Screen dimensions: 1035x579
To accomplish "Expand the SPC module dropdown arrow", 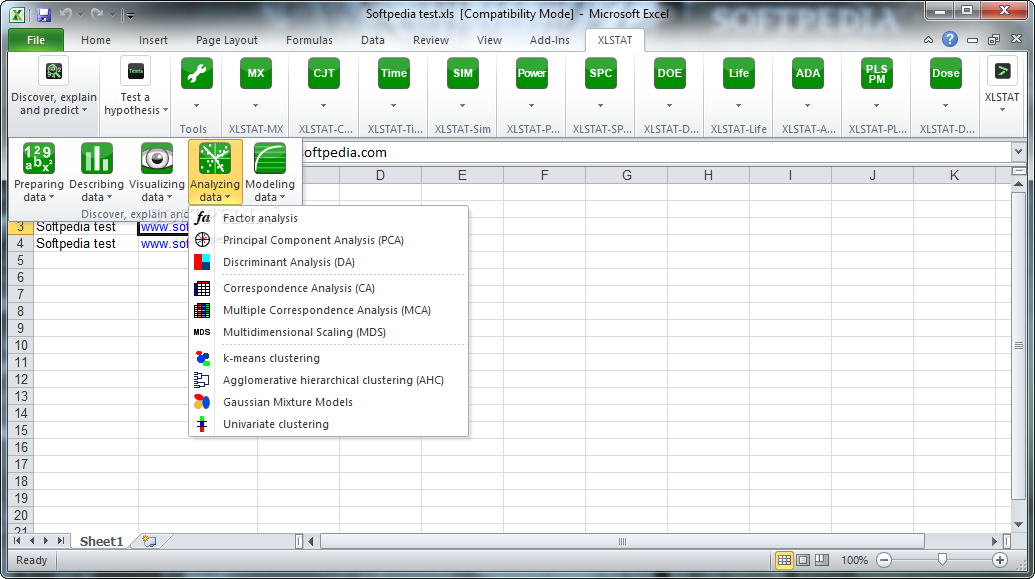I will (601, 106).
